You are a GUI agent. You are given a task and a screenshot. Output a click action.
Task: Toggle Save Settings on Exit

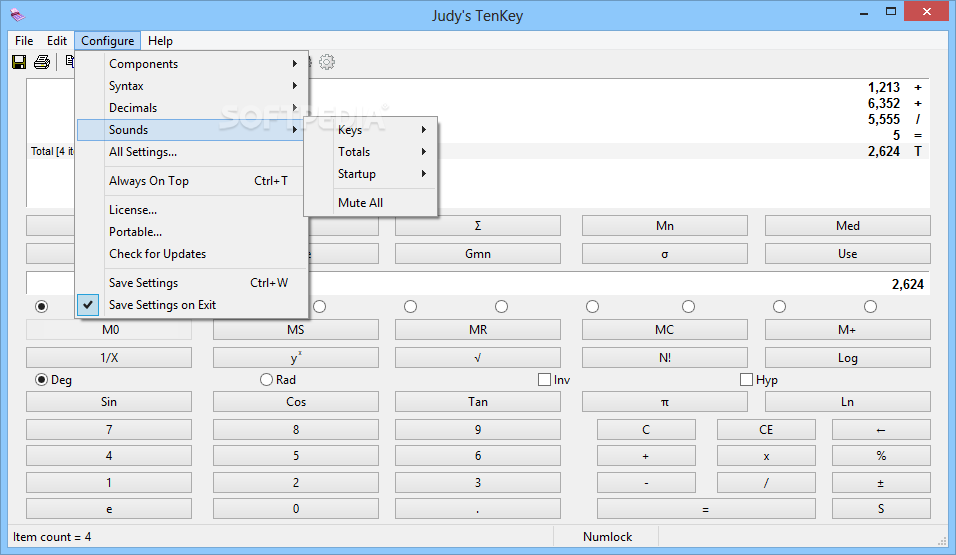(x=192, y=305)
